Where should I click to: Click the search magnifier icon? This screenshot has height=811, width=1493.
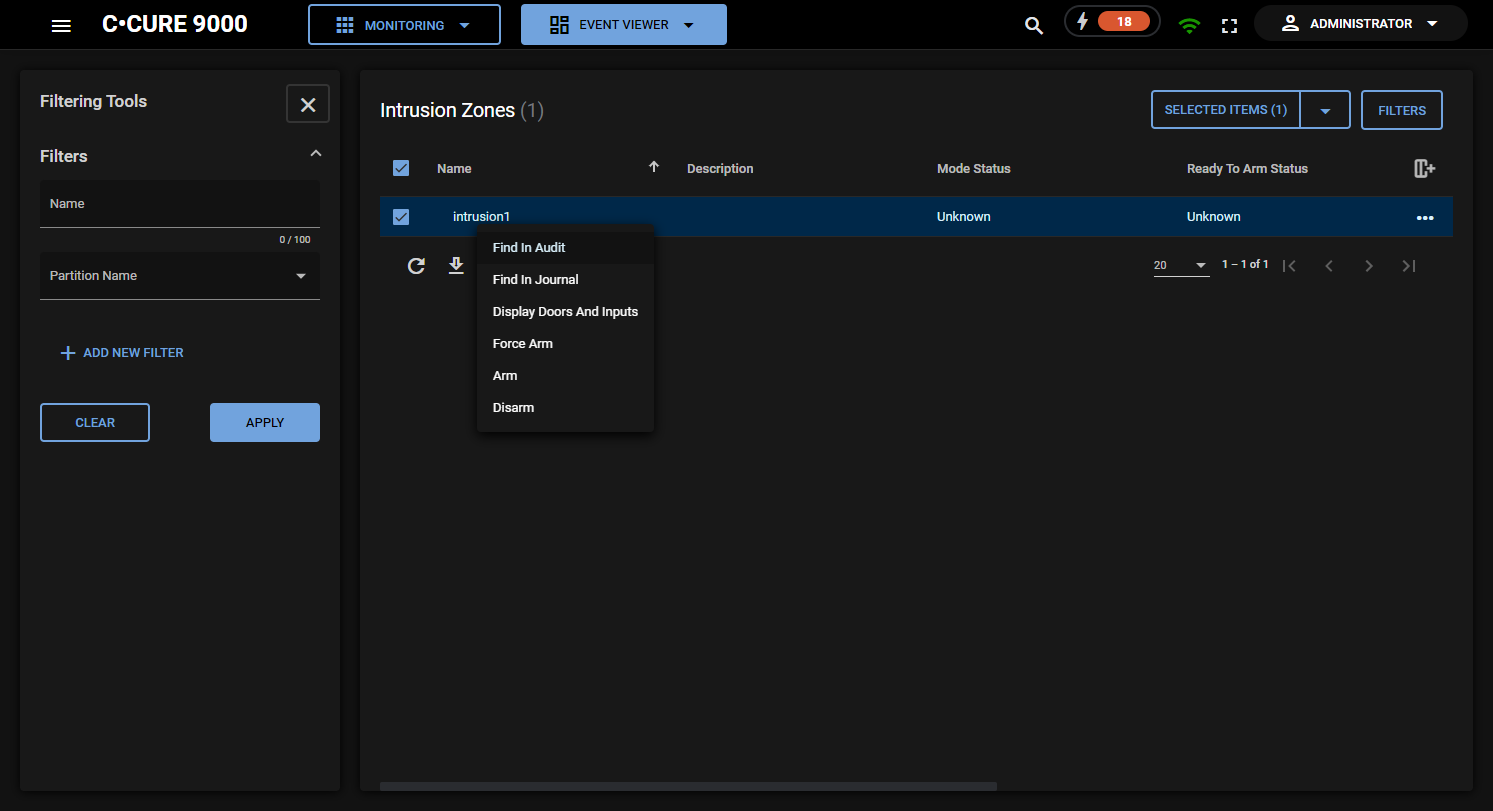click(1034, 25)
